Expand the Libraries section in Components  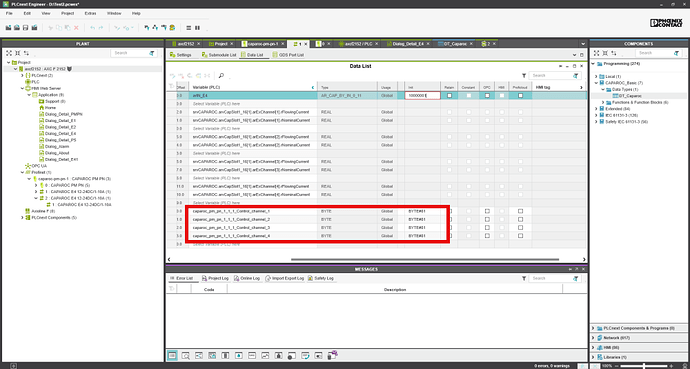[x=594, y=357]
